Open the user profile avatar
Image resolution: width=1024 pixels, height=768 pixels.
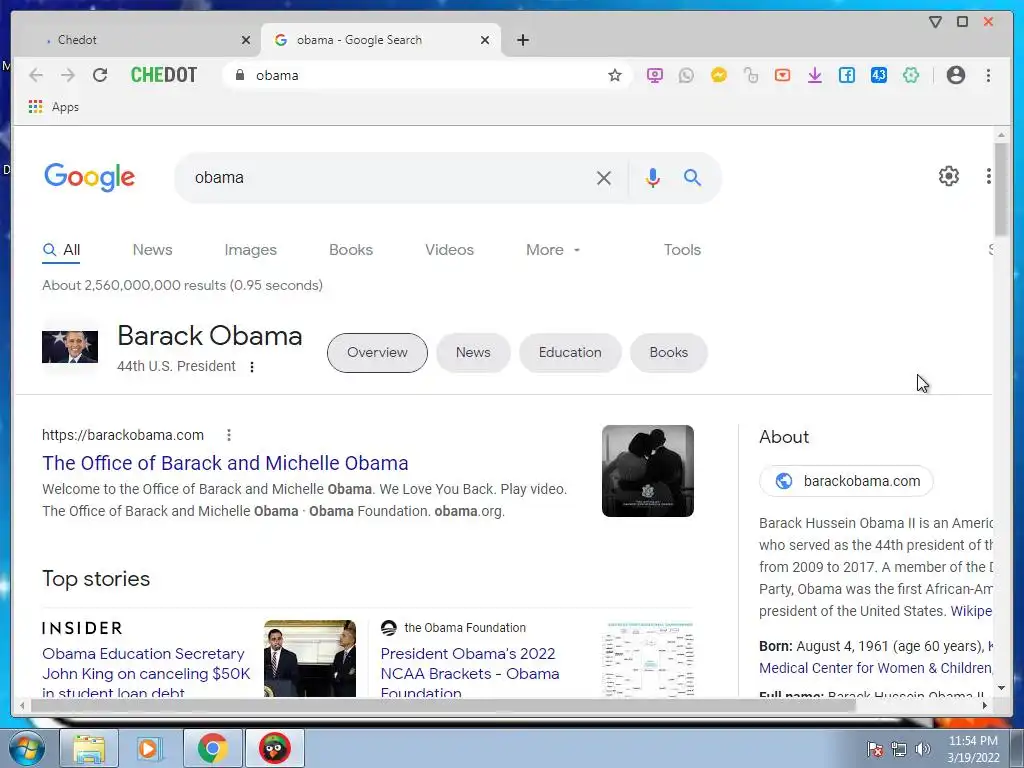point(955,75)
